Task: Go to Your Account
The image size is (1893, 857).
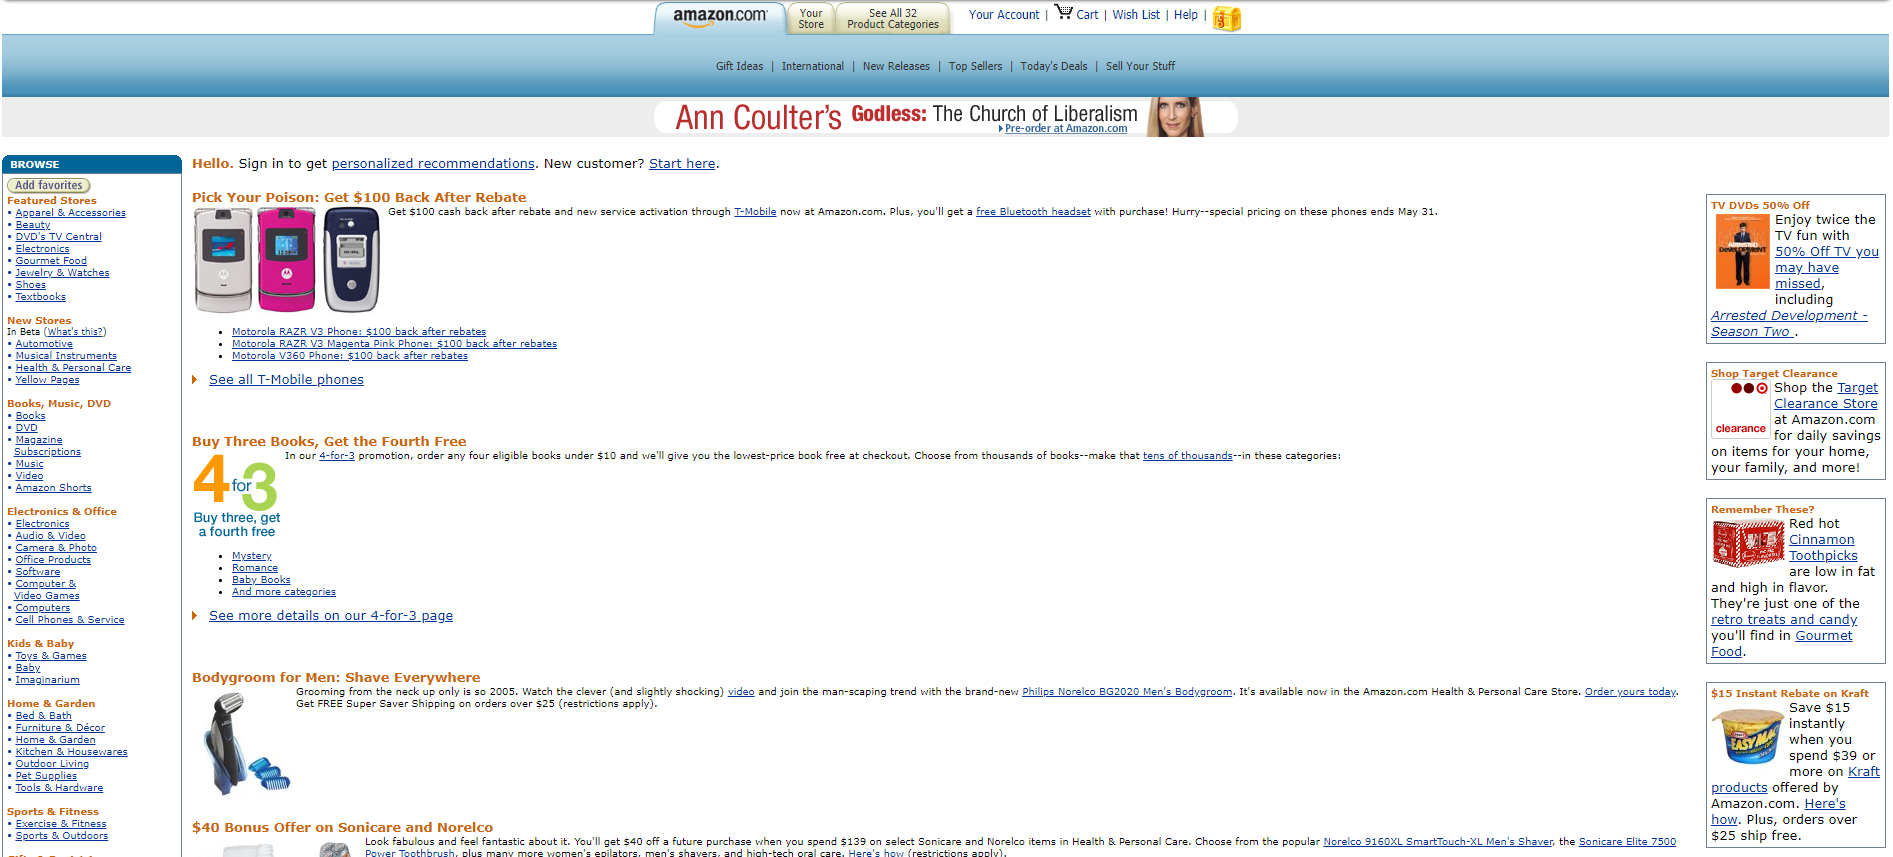Action: click(1004, 15)
